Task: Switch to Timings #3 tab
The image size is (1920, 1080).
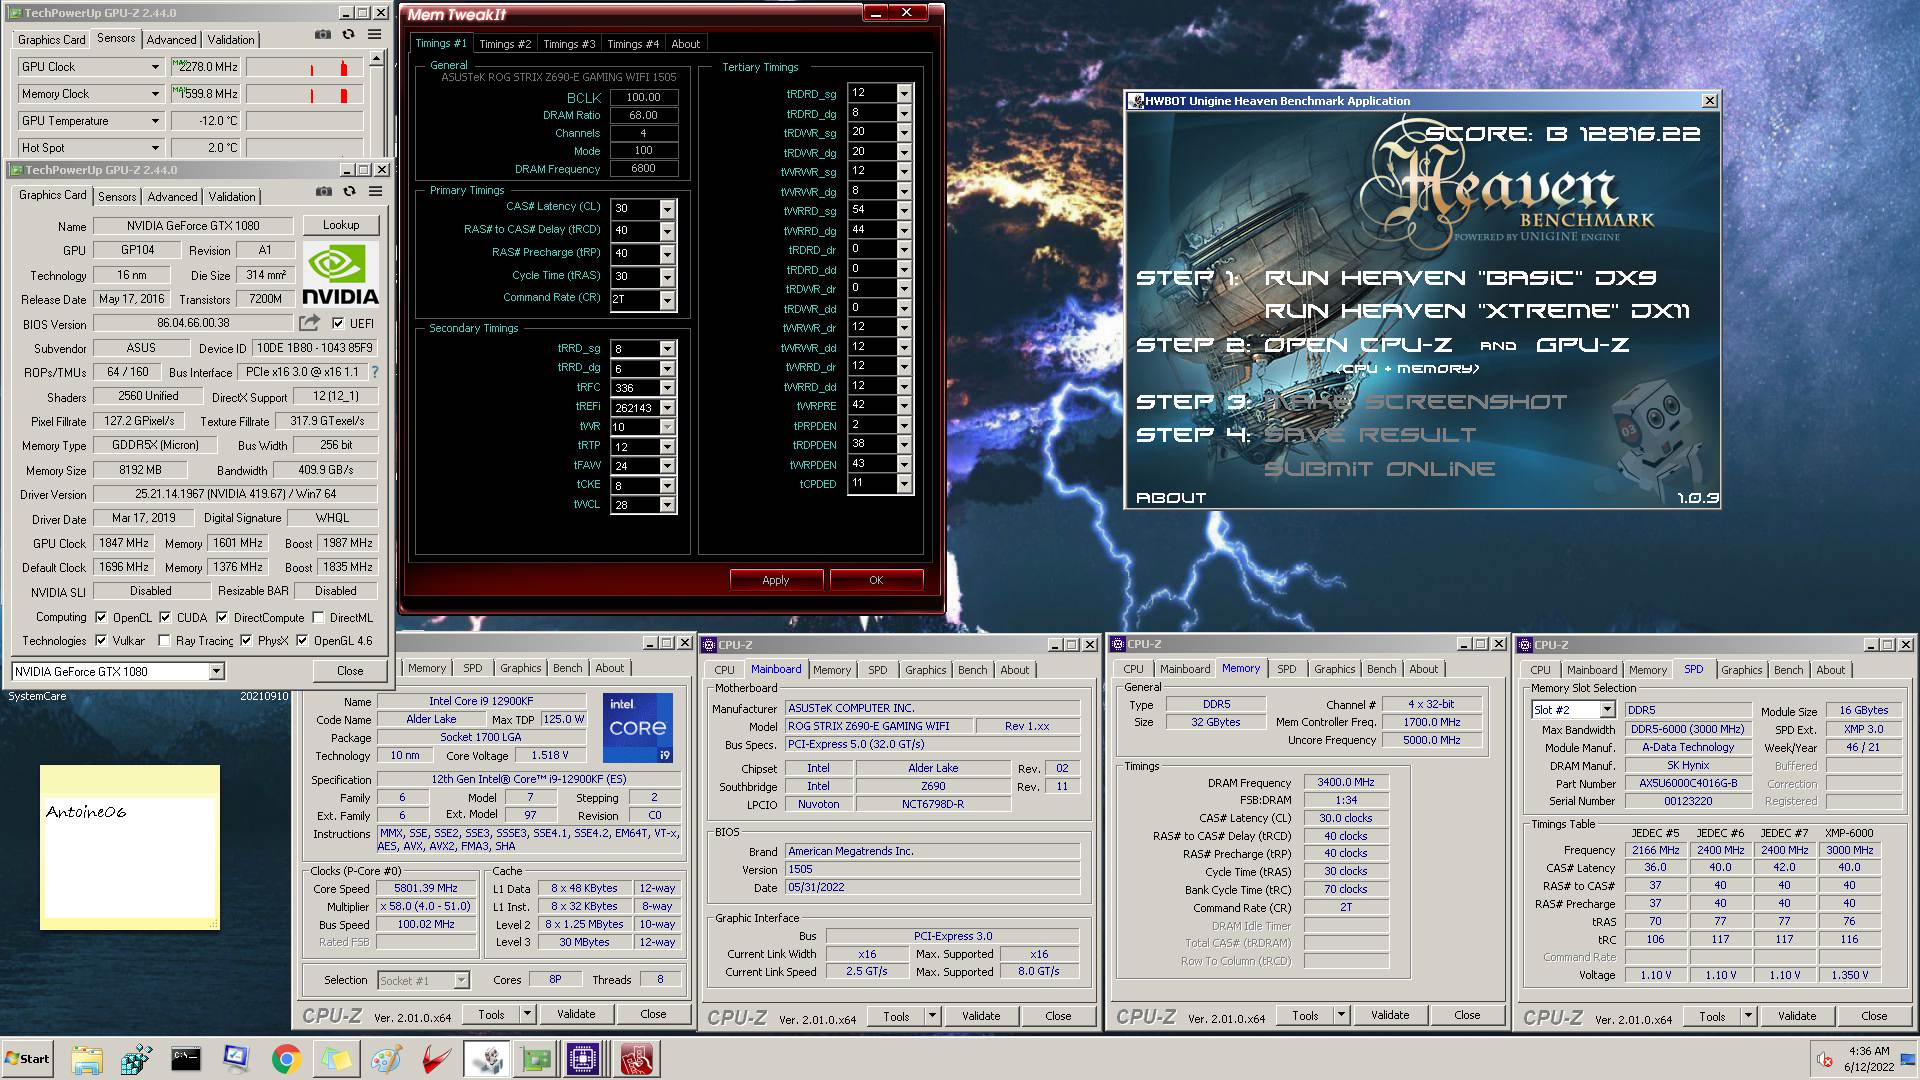Action: click(x=569, y=44)
